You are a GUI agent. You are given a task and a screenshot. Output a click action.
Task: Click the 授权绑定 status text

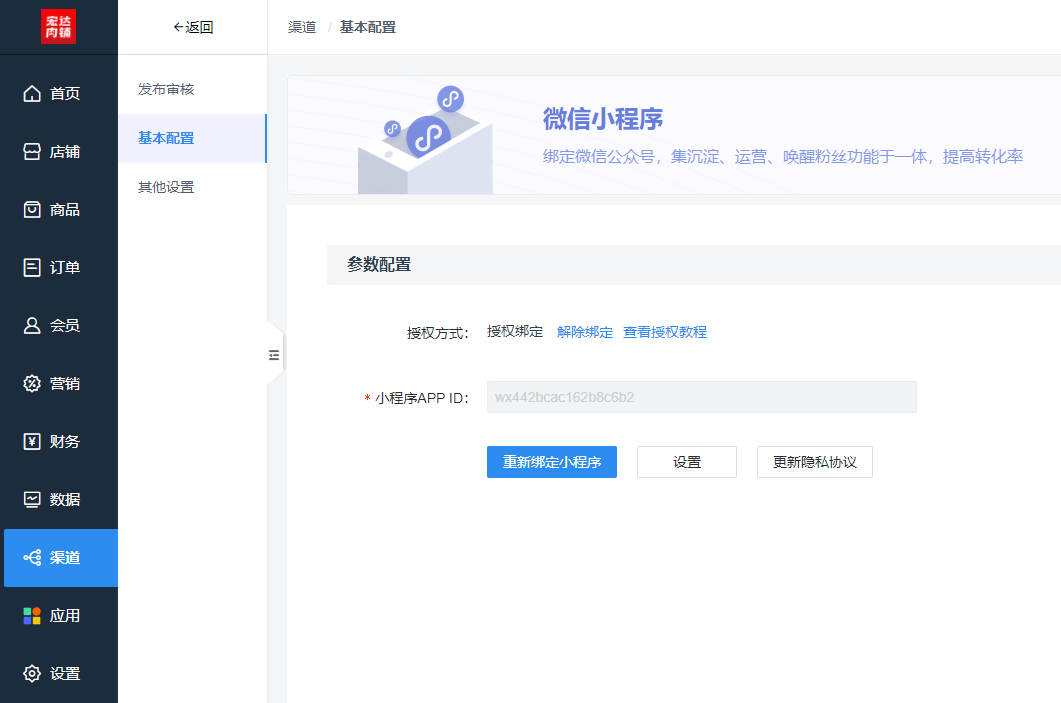515,332
